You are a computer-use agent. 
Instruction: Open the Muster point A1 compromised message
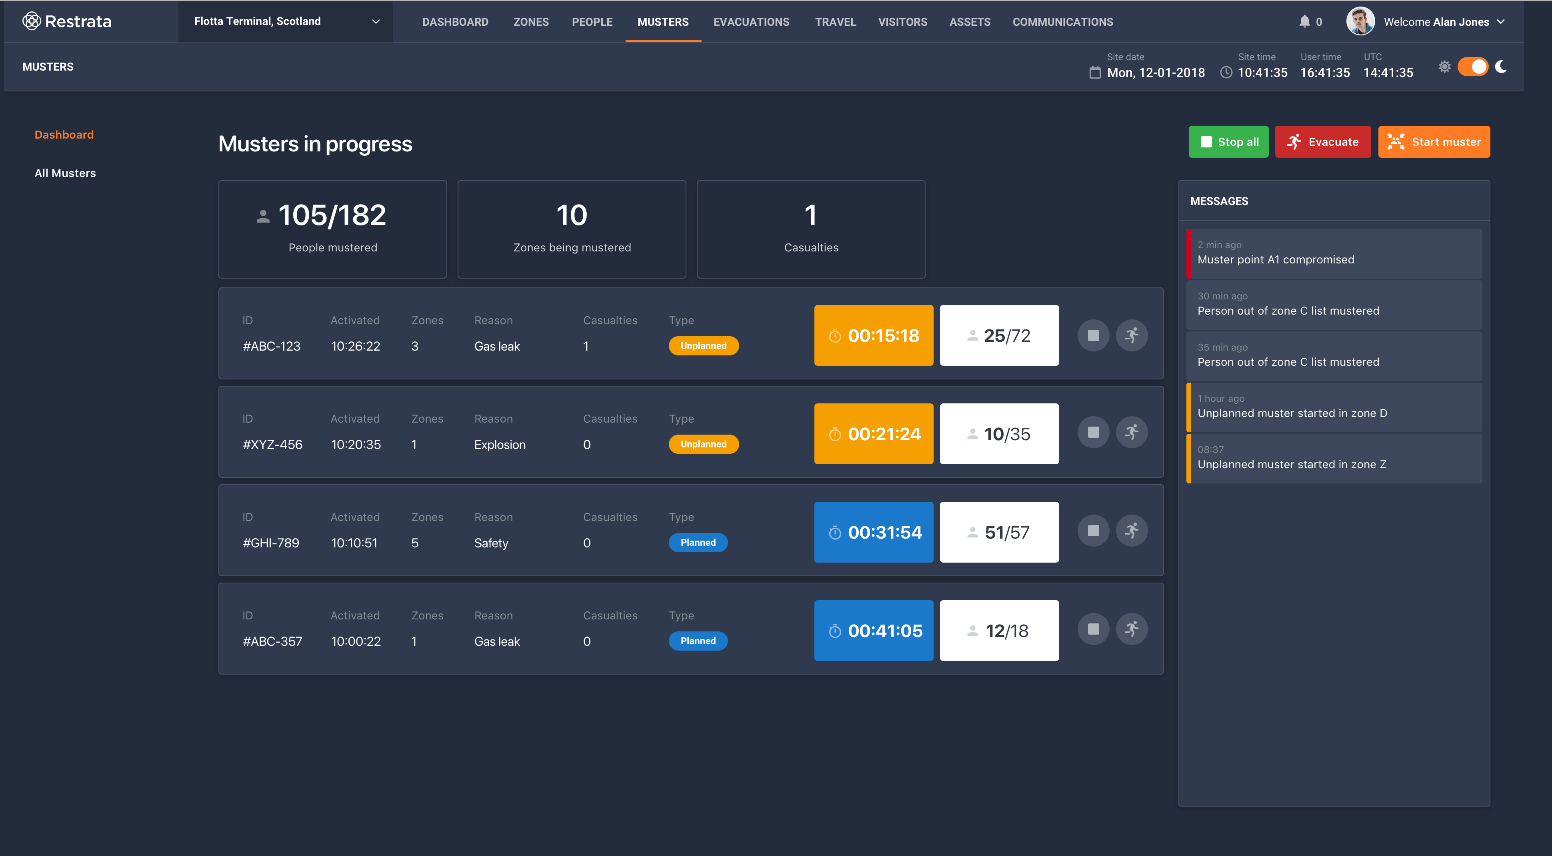(1333, 254)
